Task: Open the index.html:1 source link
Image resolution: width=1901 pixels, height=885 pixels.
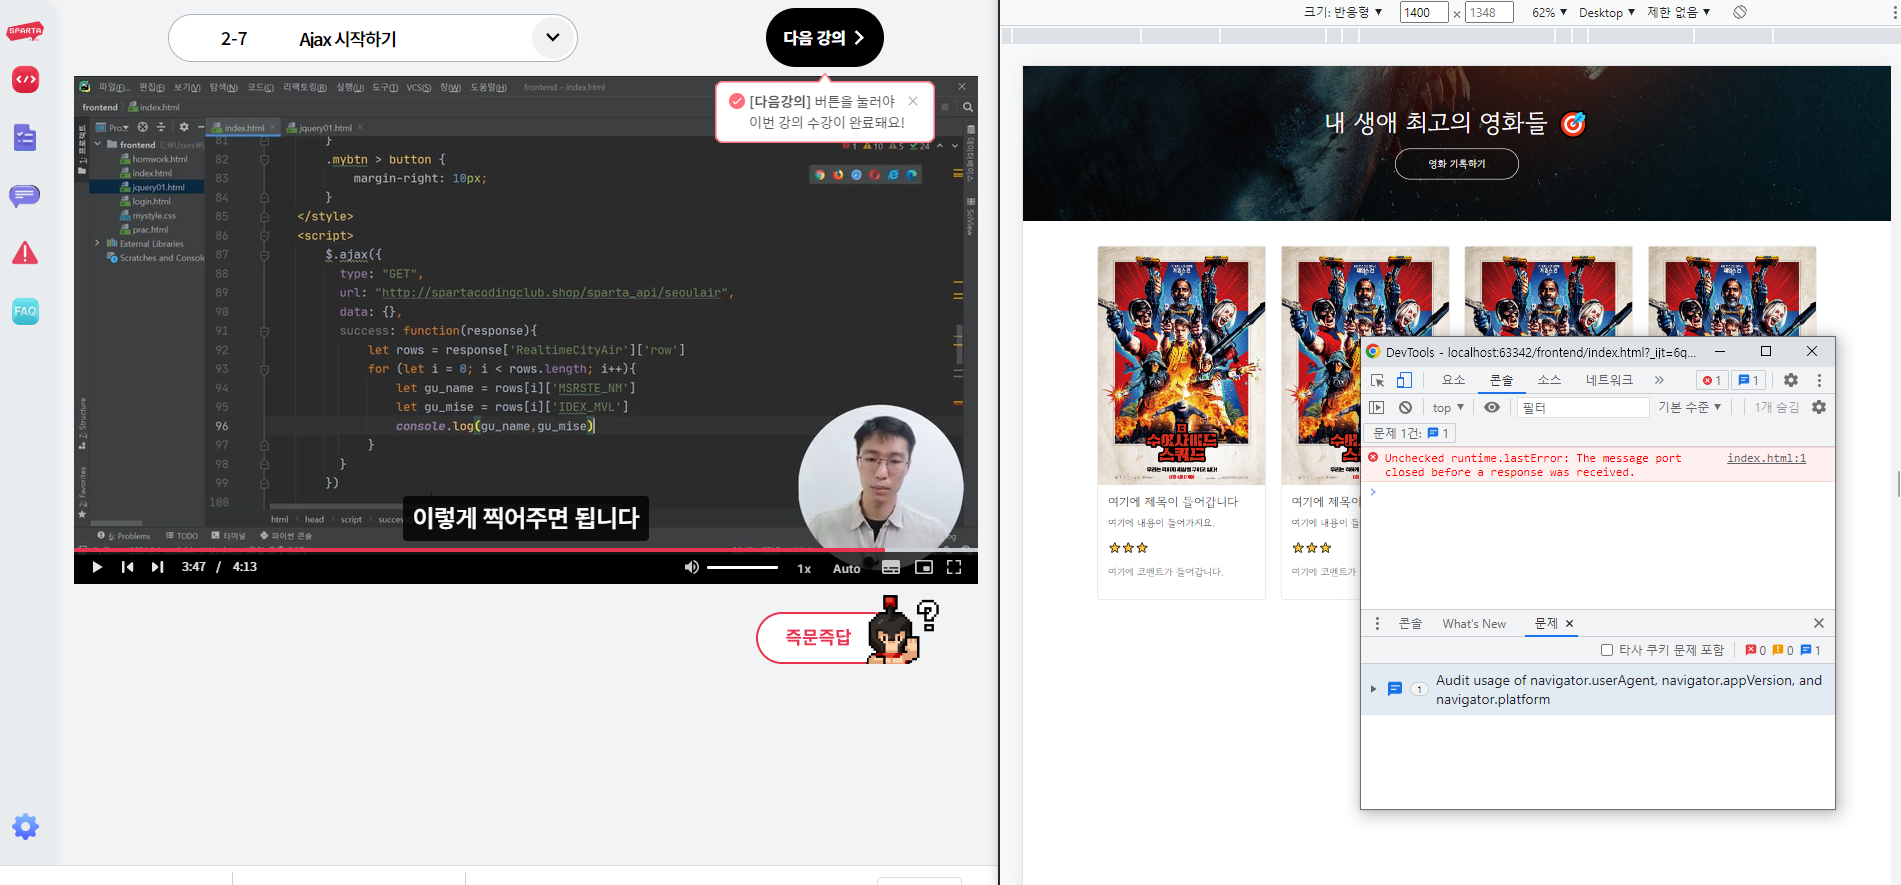Action: pyautogui.click(x=1766, y=458)
